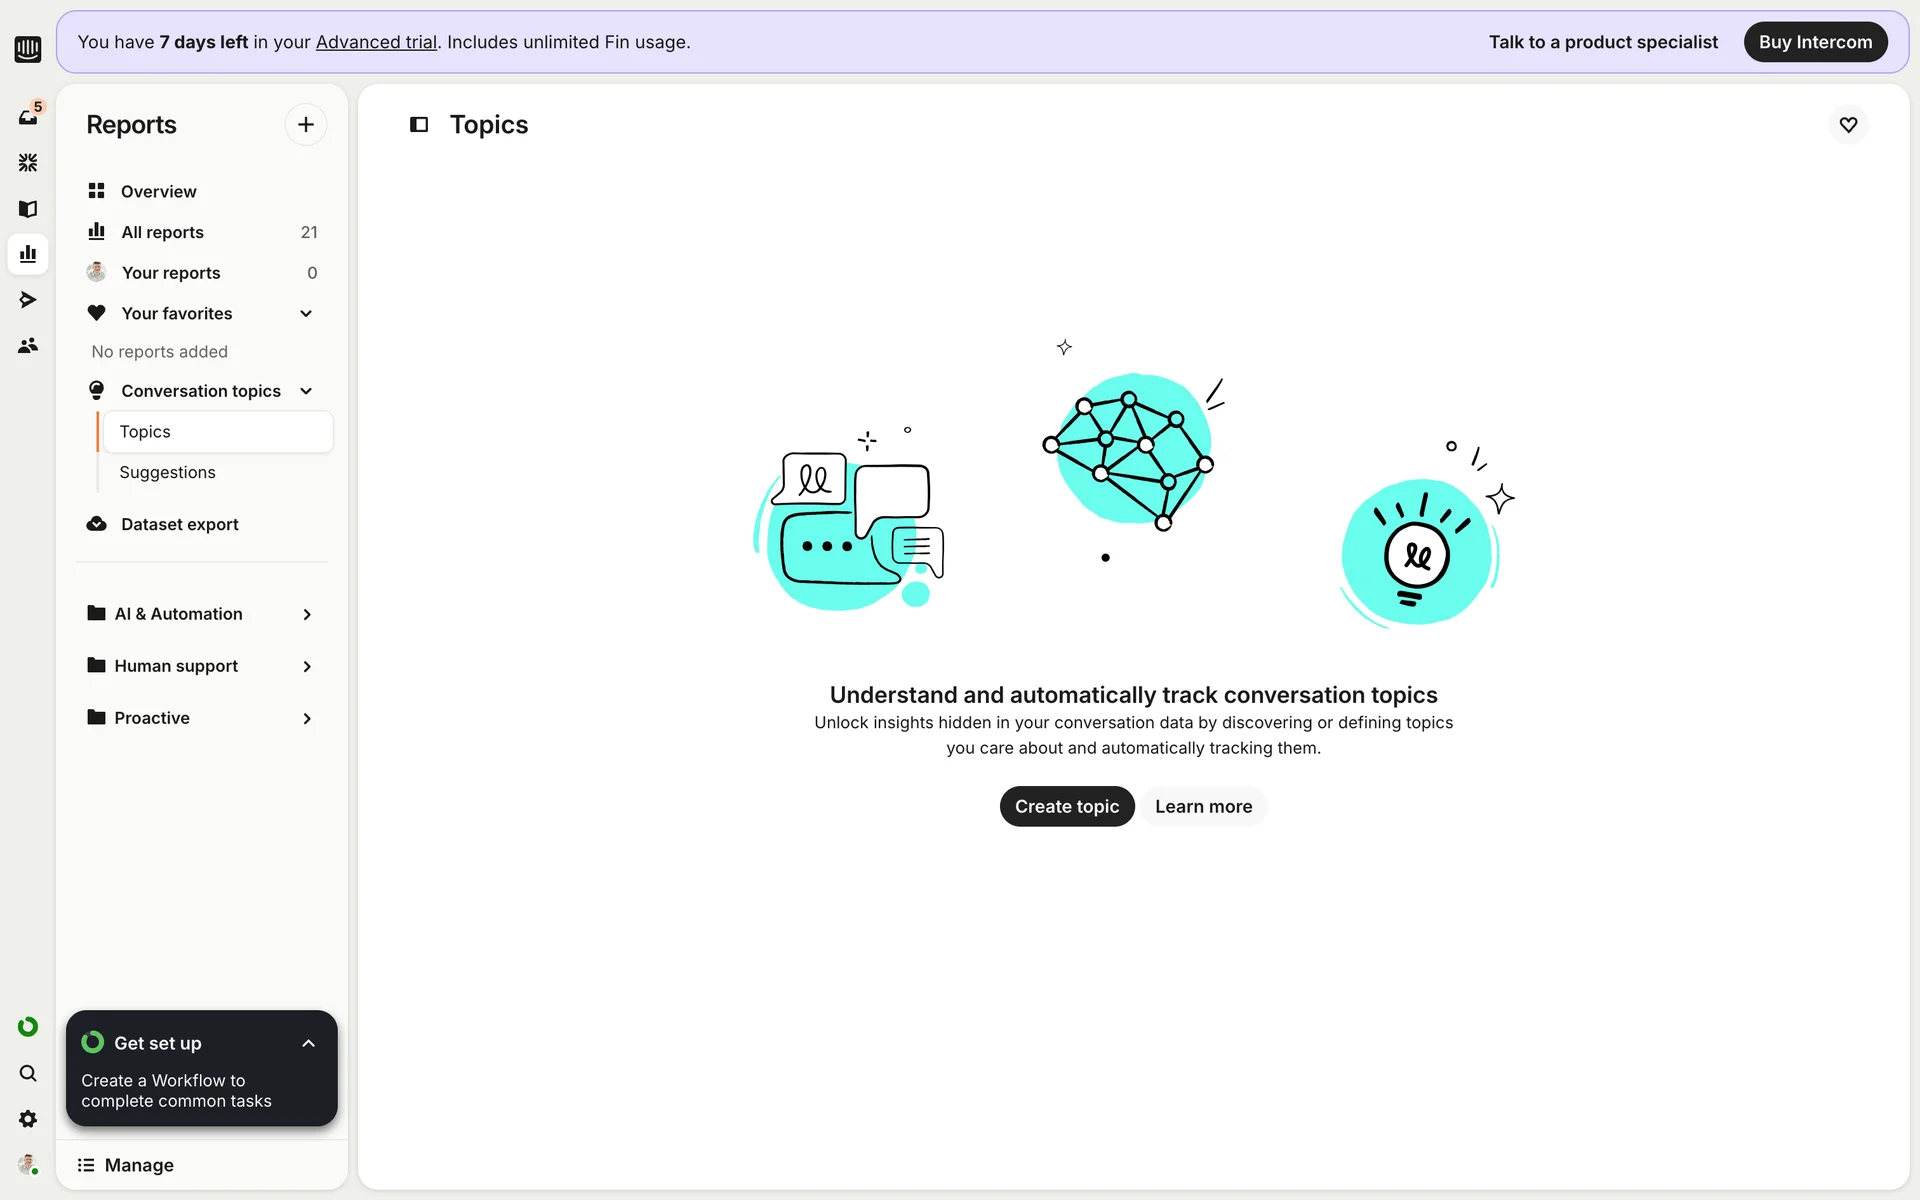Open the Knowledge book icon
1920x1200 pixels.
pyautogui.click(x=28, y=208)
